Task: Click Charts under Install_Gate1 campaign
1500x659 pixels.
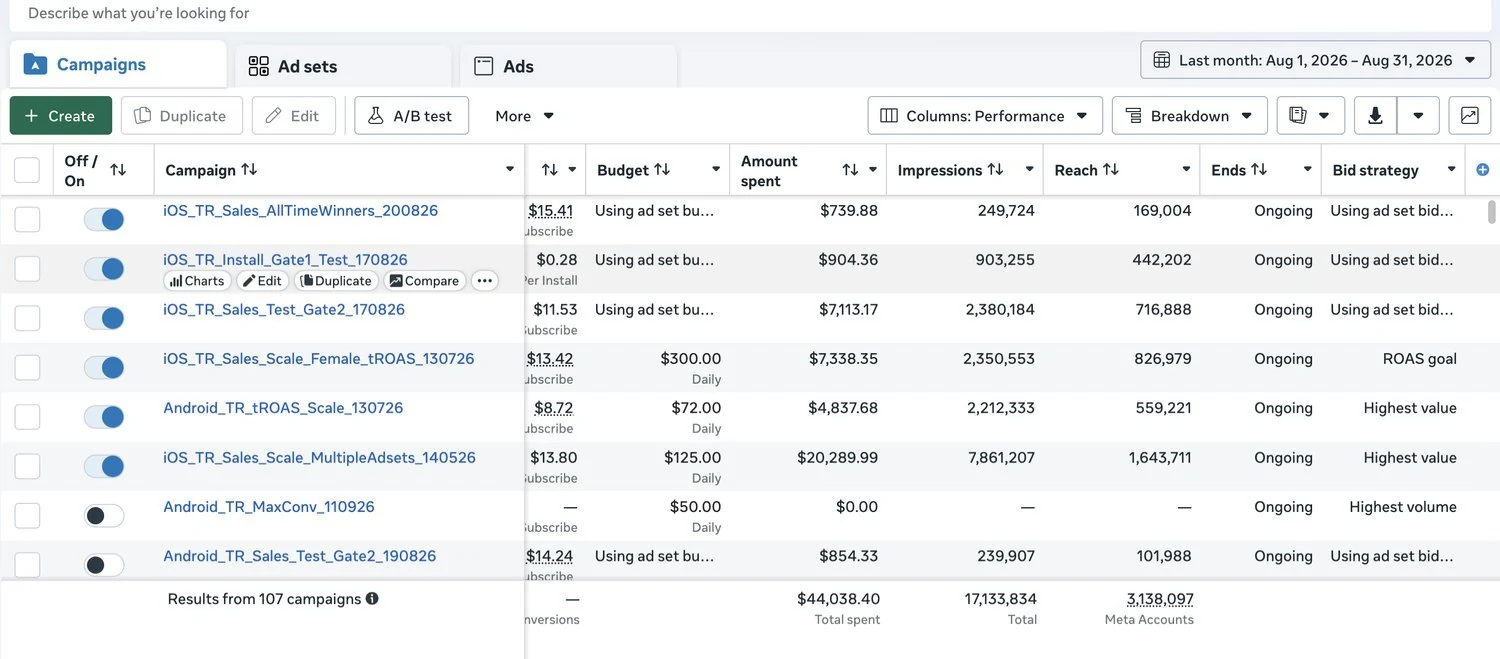Action: click(x=197, y=281)
